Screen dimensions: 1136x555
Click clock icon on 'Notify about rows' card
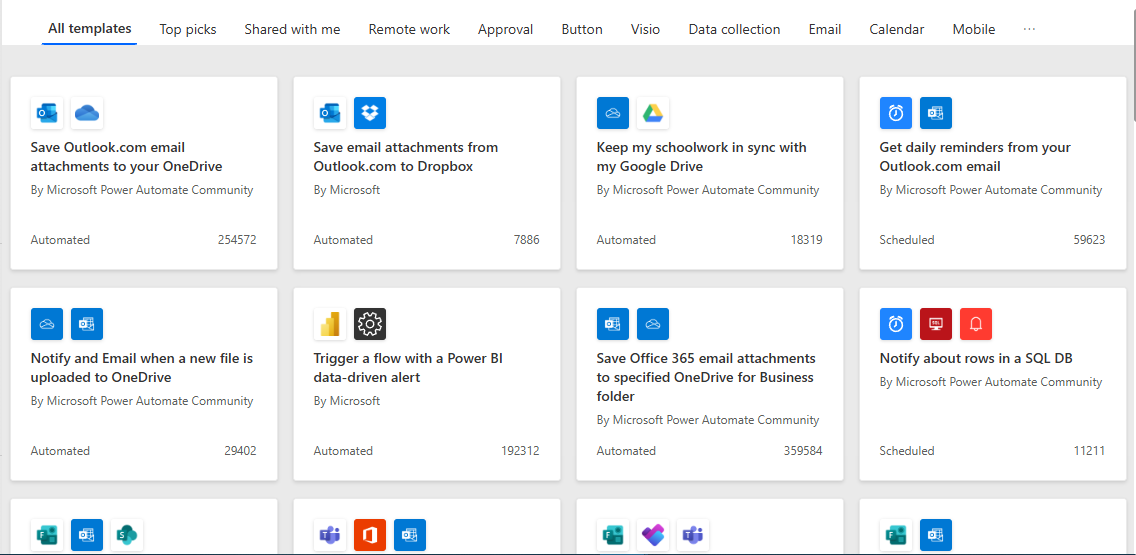tap(895, 324)
